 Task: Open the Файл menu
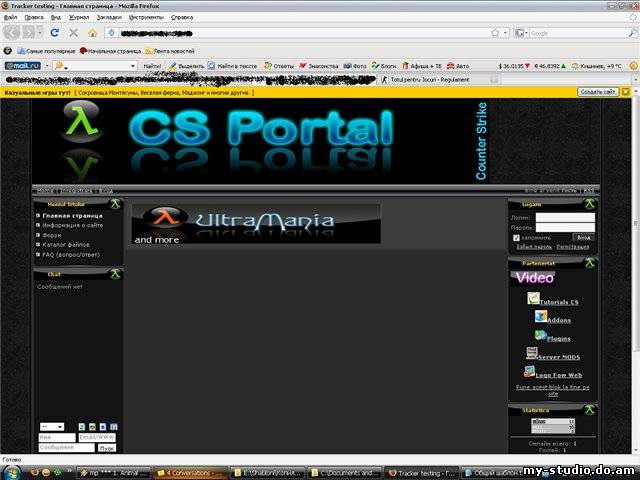[x=10, y=17]
